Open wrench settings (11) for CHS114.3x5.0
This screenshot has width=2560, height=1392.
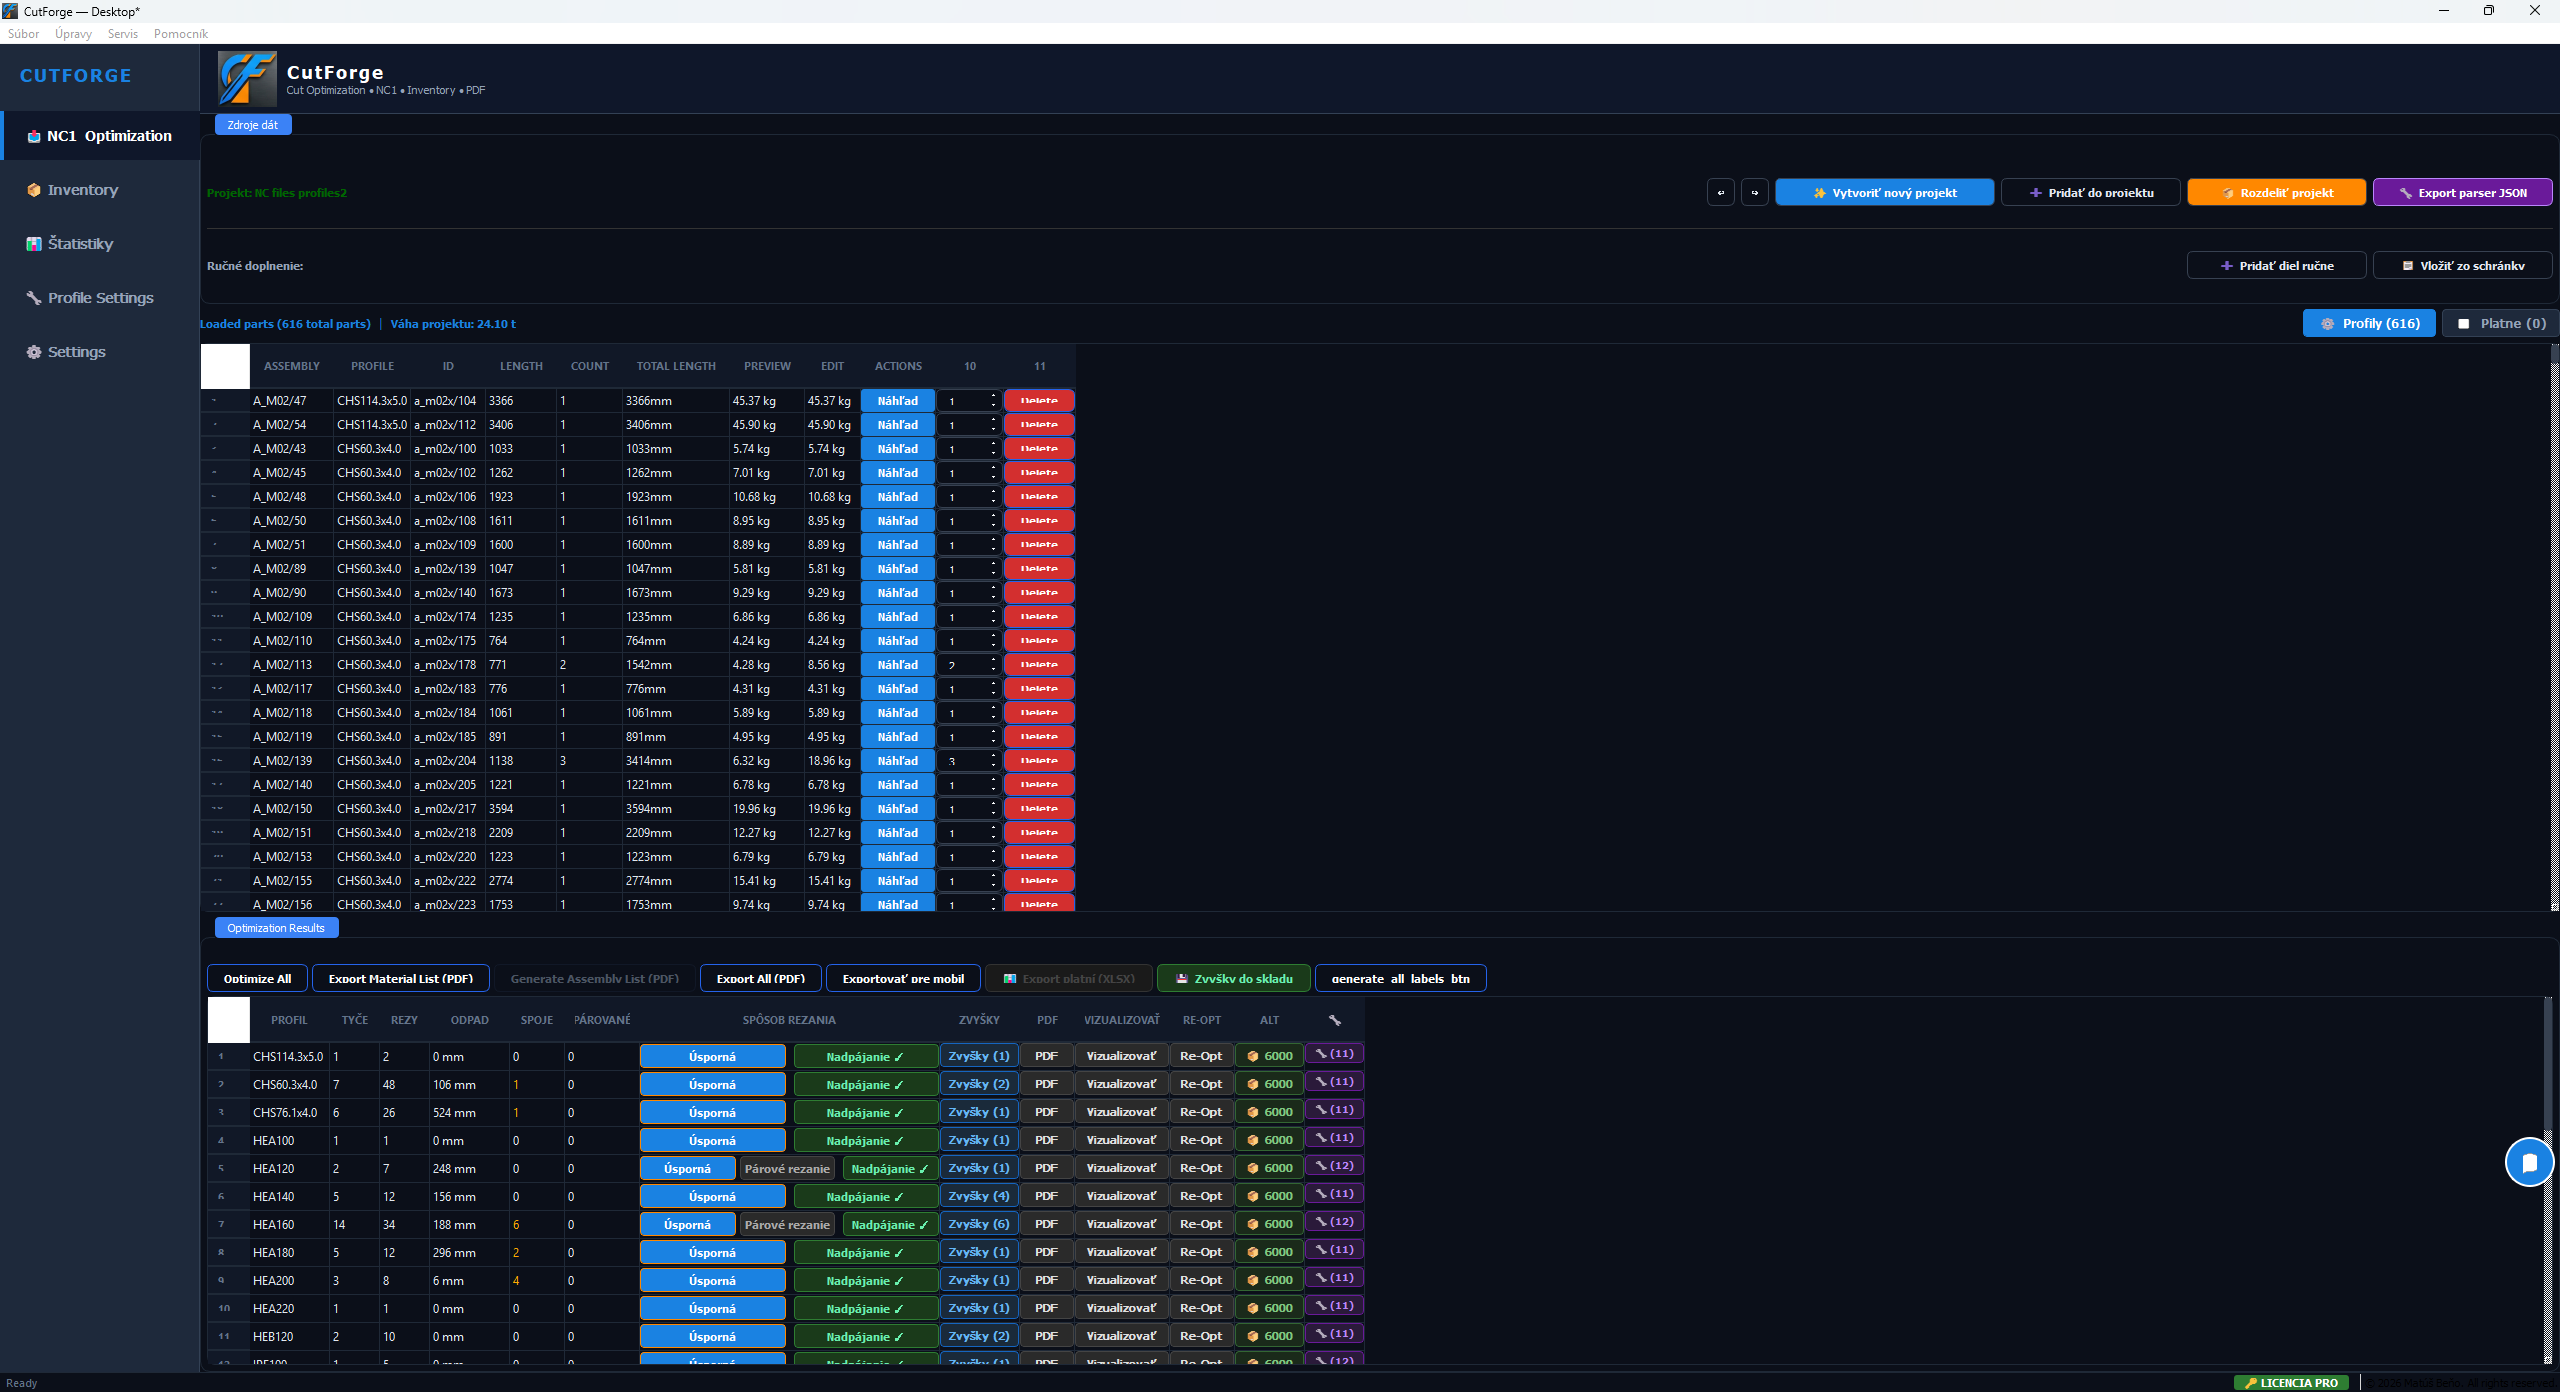(1334, 1054)
